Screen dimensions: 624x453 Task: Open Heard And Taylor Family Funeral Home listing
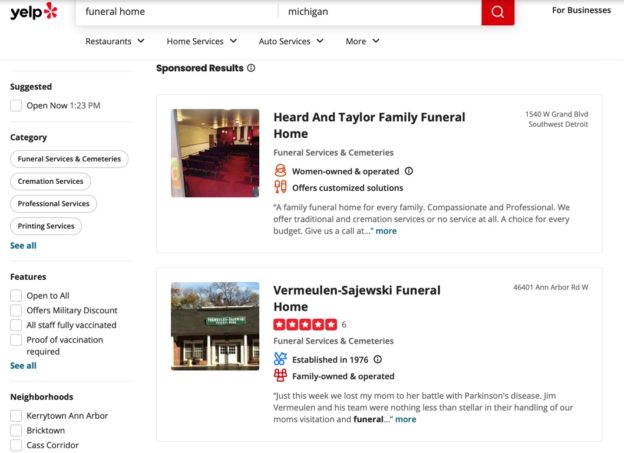point(369,125)
